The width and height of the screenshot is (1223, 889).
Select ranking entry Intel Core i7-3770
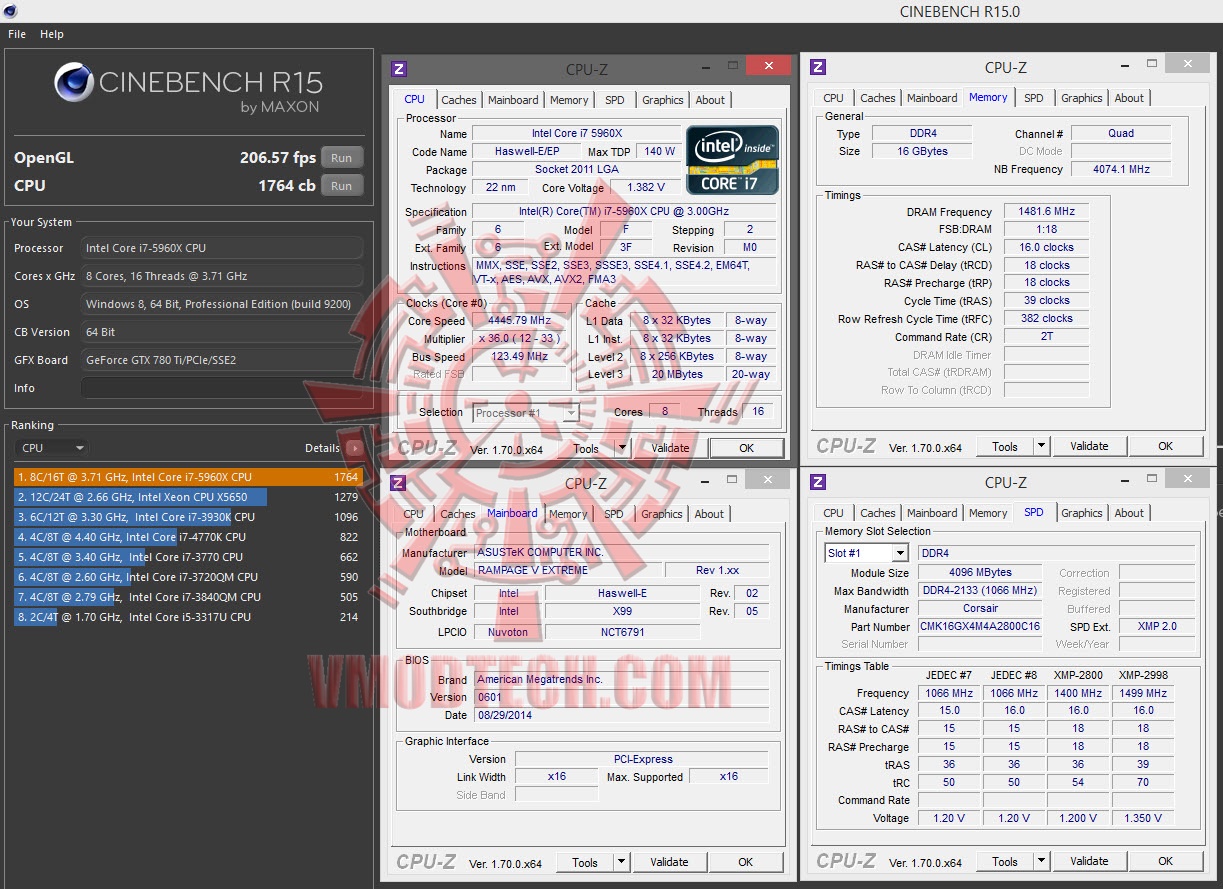(x=188, y=557)
